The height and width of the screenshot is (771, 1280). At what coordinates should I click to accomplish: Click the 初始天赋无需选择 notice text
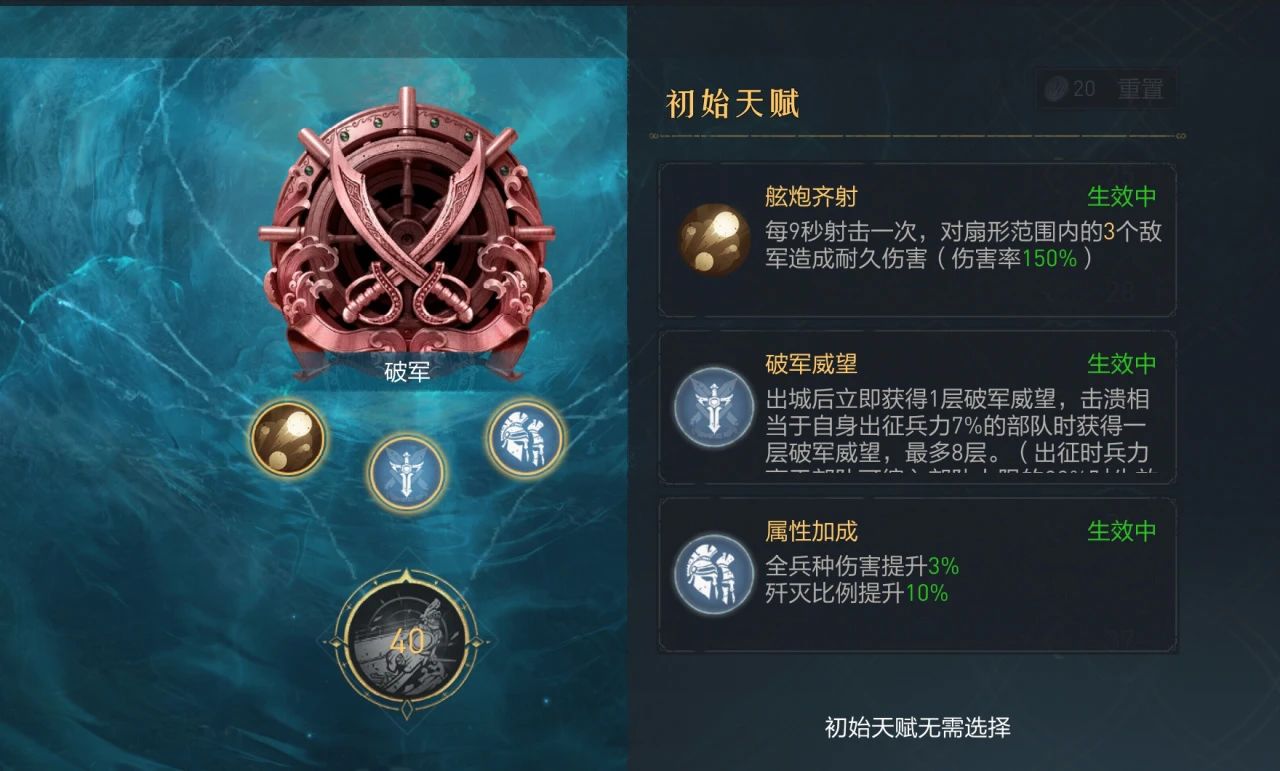click(917, 727)
